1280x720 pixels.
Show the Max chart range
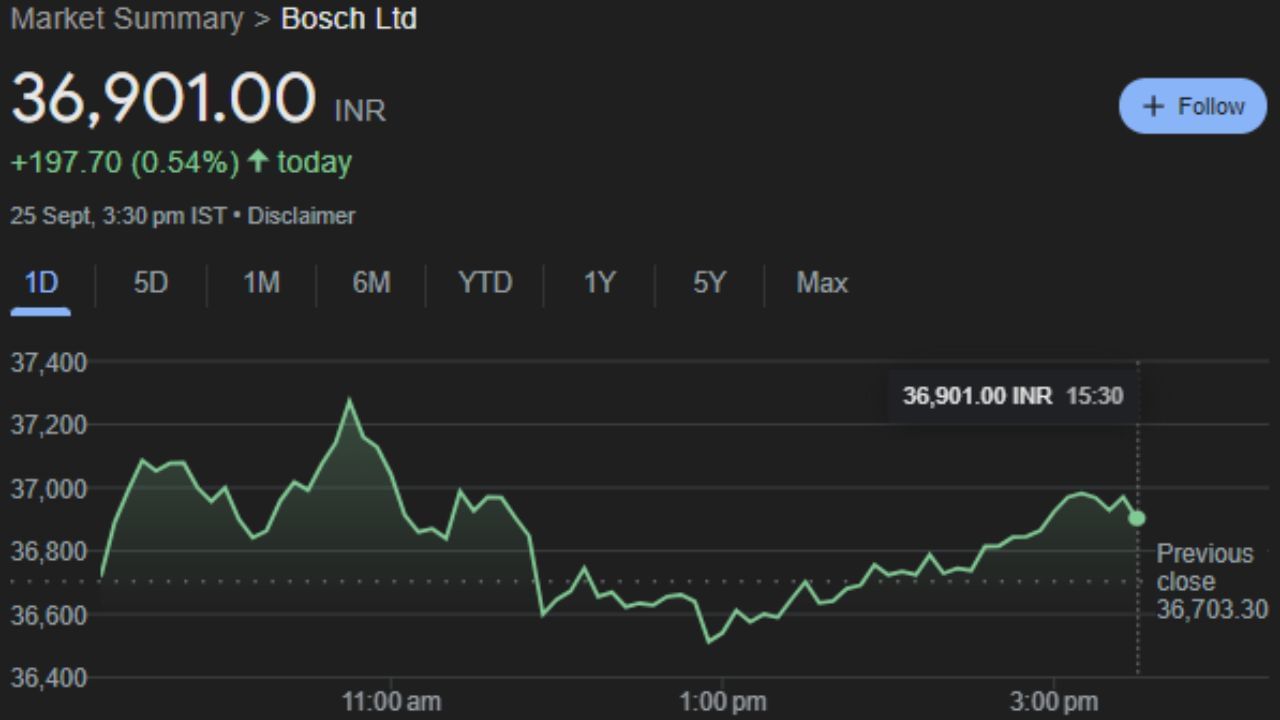822,283
